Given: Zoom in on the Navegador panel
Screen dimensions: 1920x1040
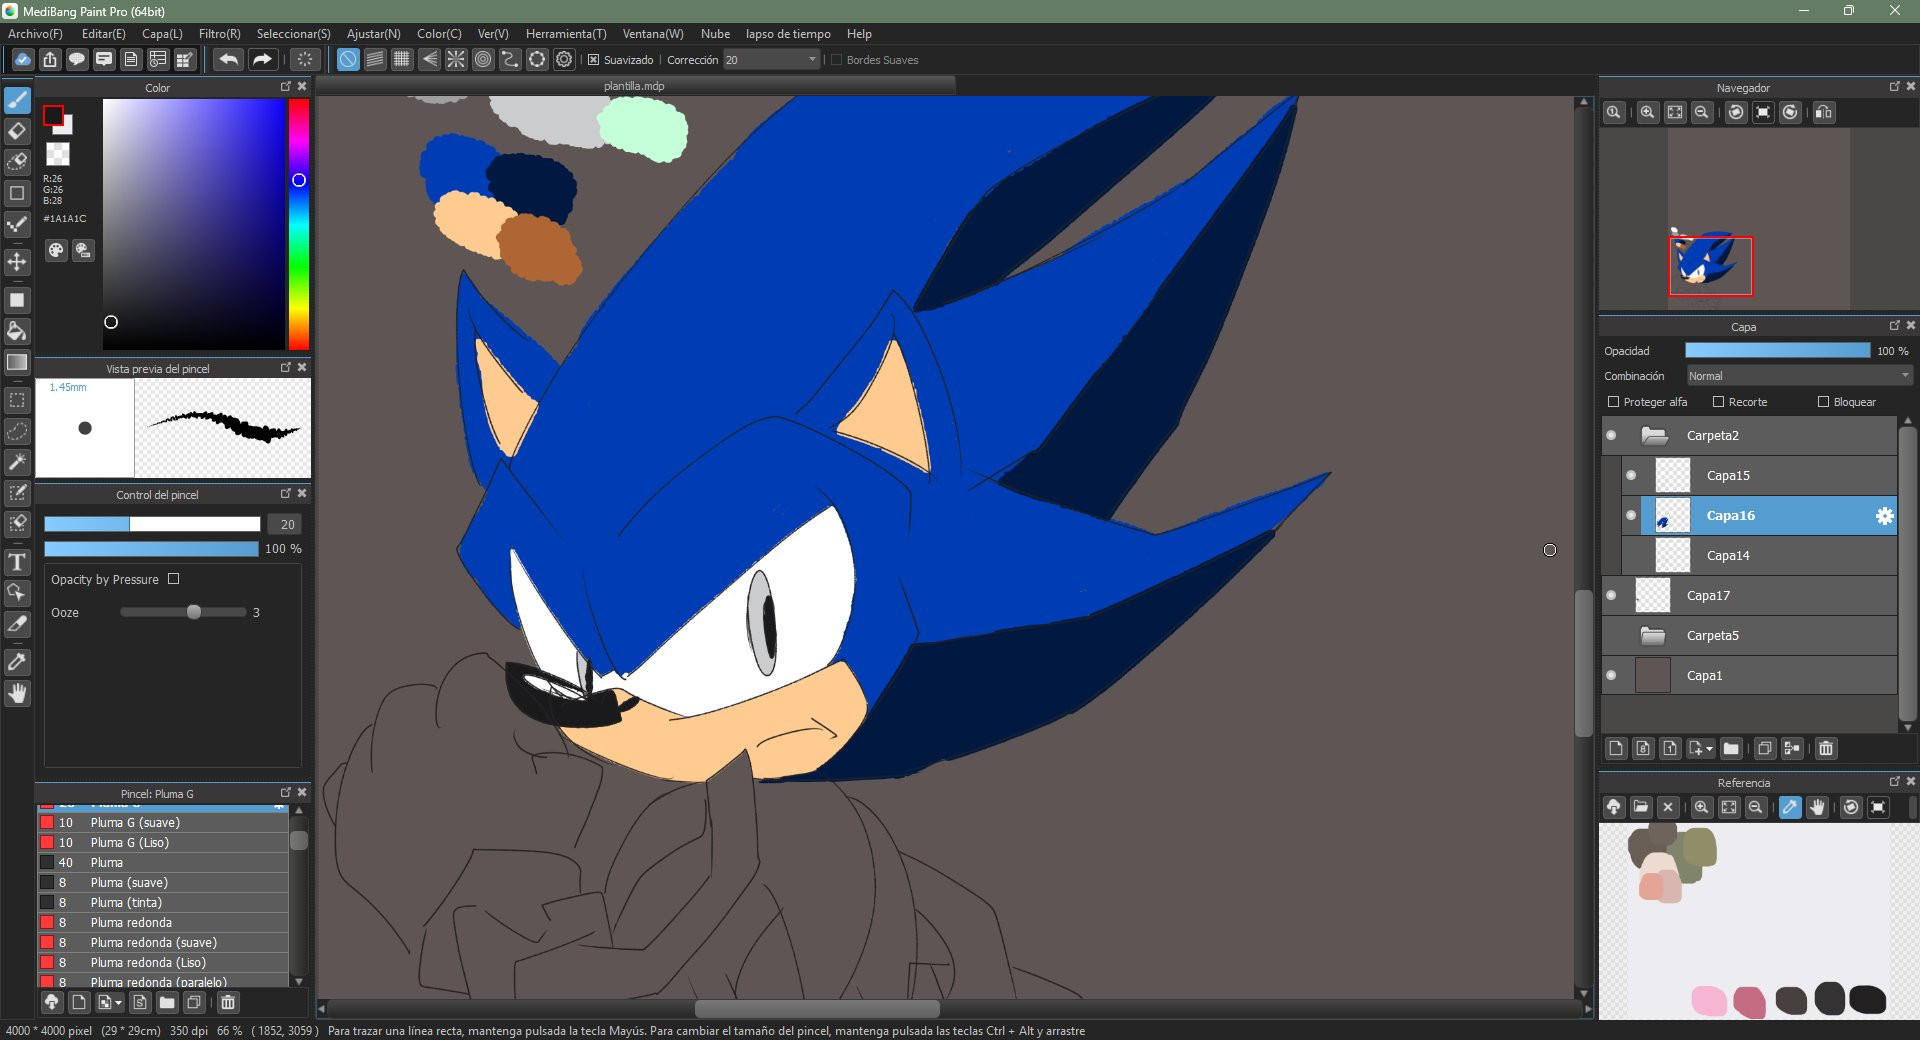Looking at the screenshot, I should coord(1648,112).
